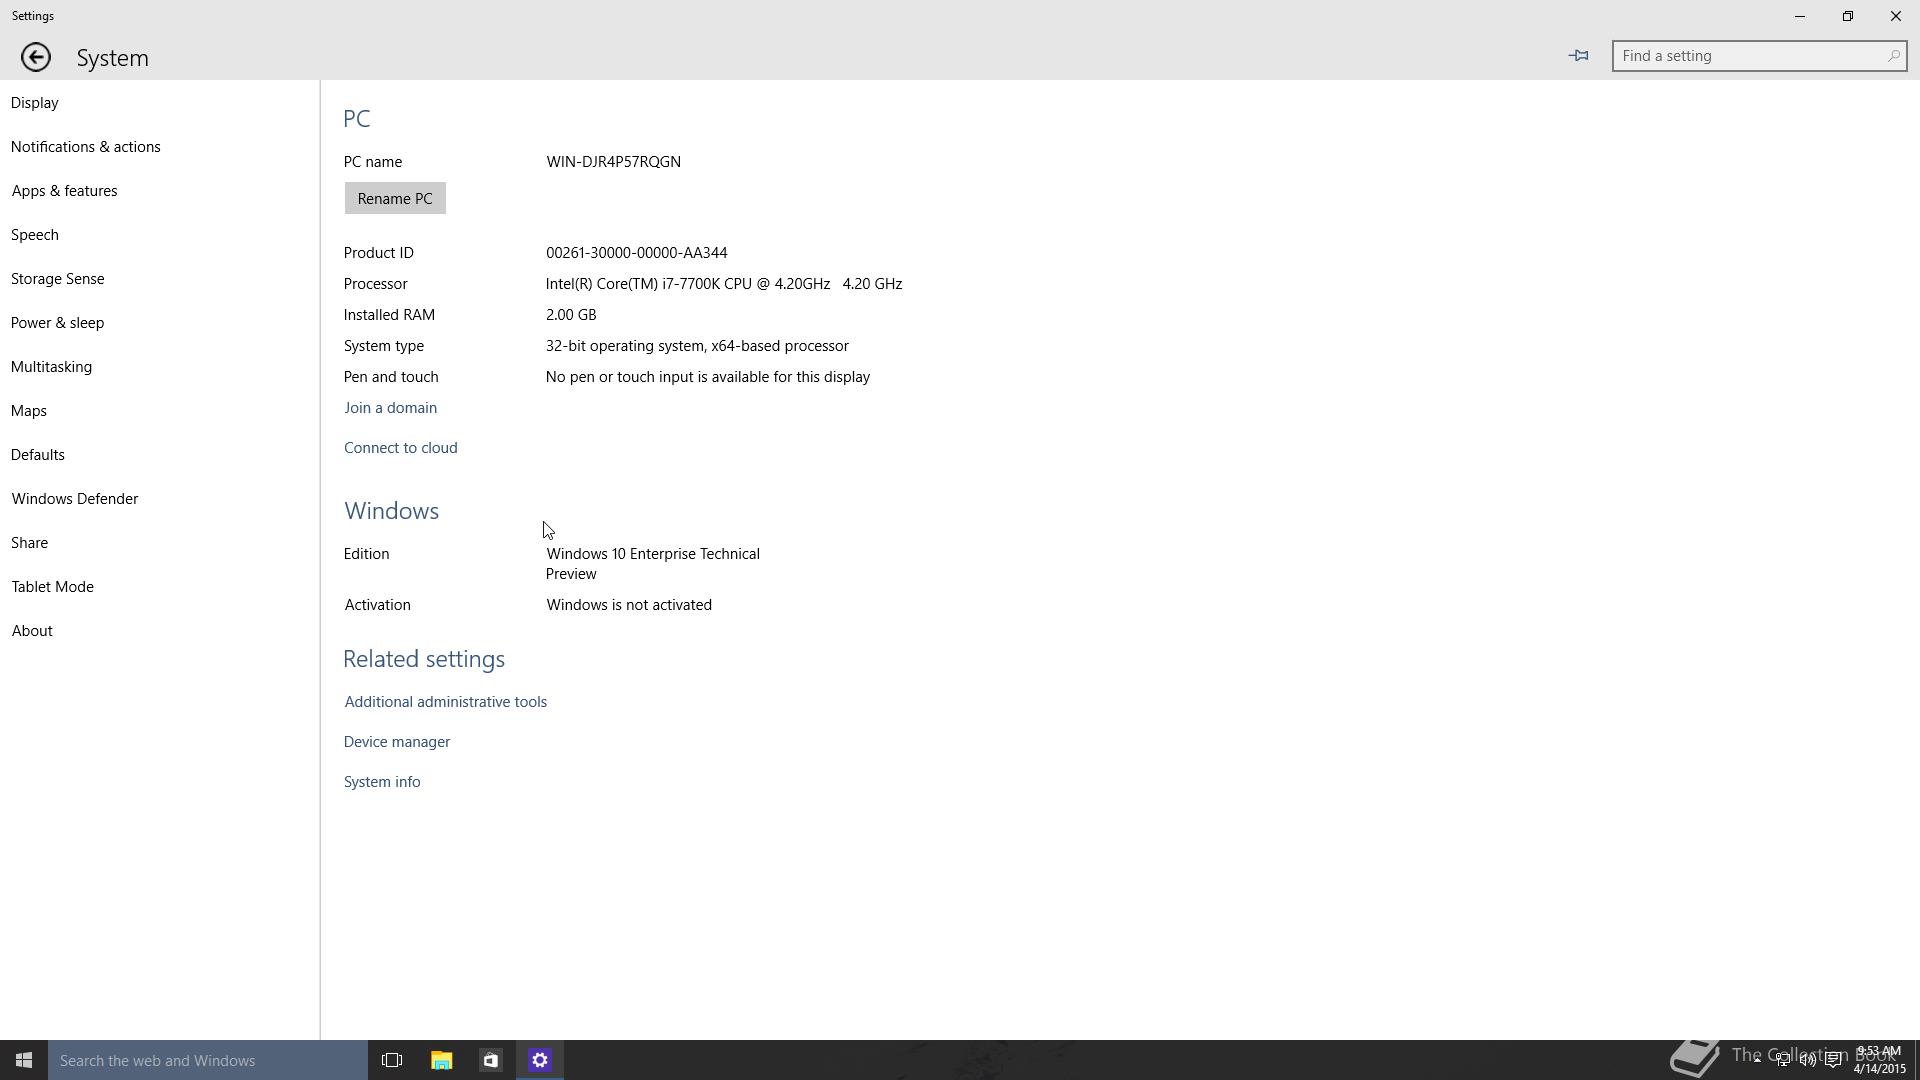
Task: Open the Store app on the taskbar
Action: [x=490, y=1060]
